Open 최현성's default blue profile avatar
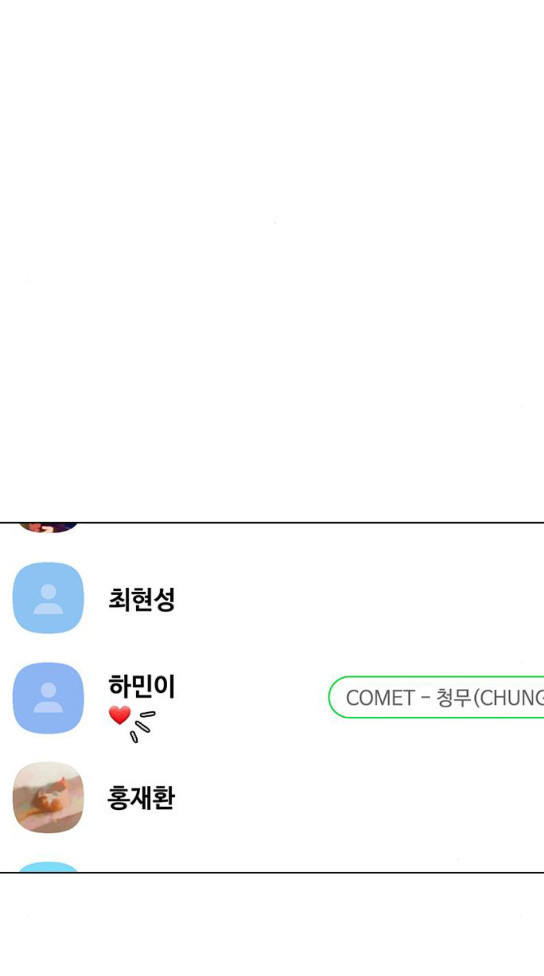The width and height of the screenshot is (544, 976). [48, 598]
